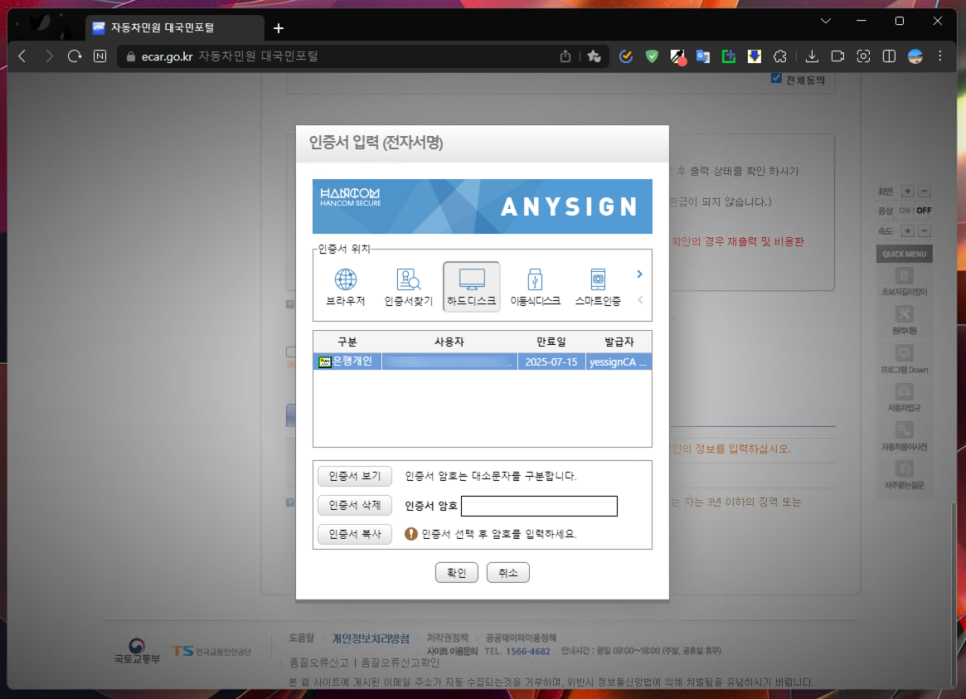Screen dimensions: 966x699
Task: Open 품질오류신고확인 footer link
Action: coord(400,663)
